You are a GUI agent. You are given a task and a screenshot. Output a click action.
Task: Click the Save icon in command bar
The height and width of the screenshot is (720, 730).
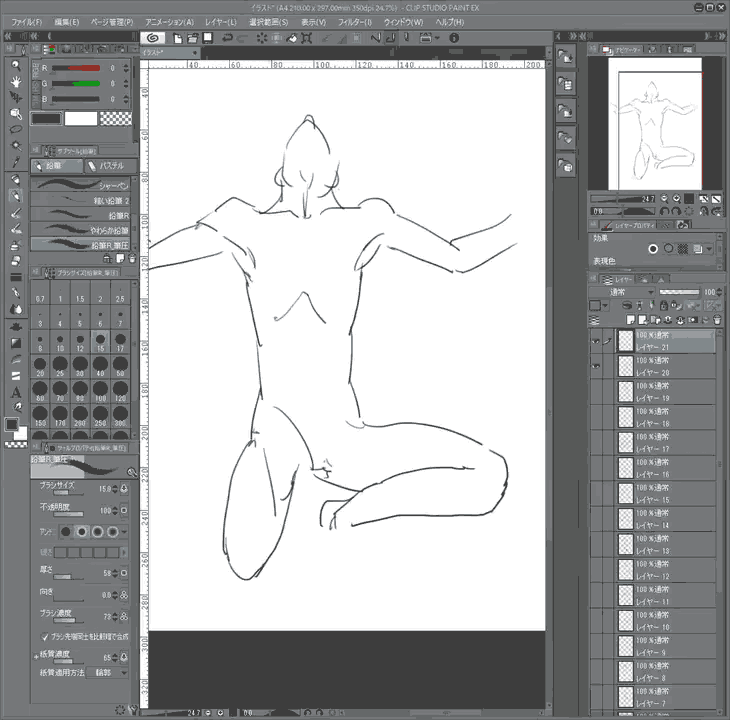pos(207,38)
